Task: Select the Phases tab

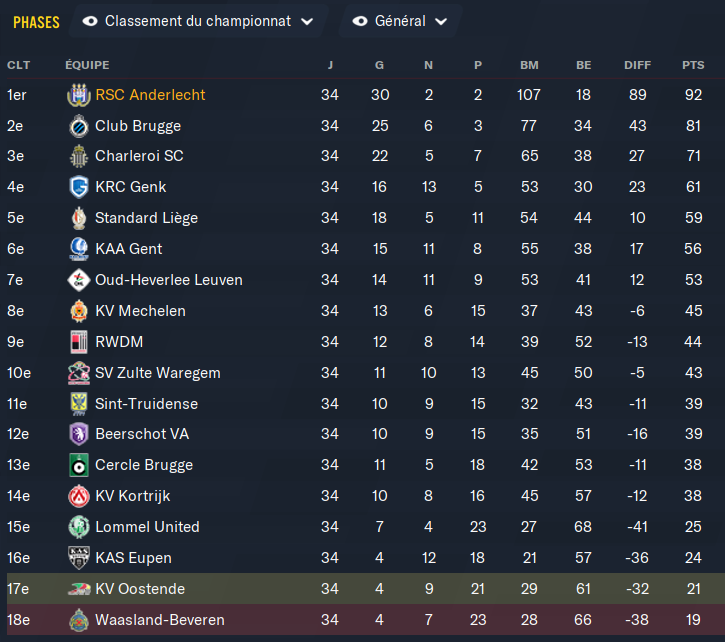Action: pyautogui.click(x=36, y=21)
